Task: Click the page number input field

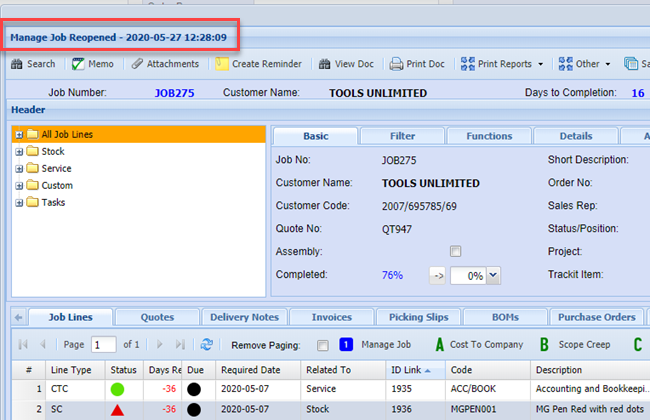Action: coord(103,344)
